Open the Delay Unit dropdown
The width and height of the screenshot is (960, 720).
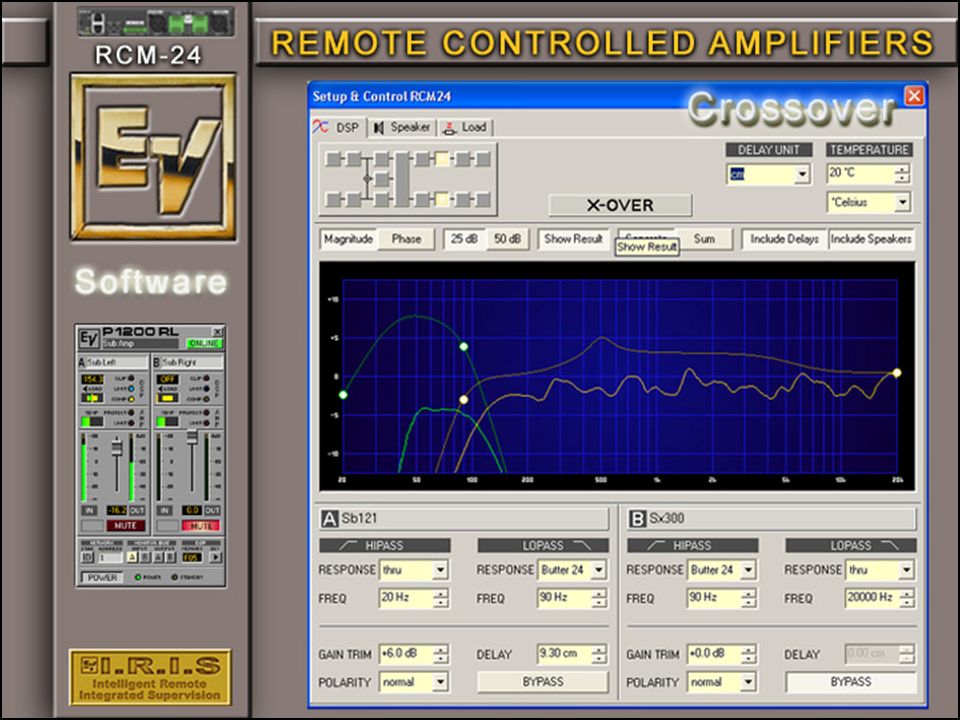[x=802, y=174]
